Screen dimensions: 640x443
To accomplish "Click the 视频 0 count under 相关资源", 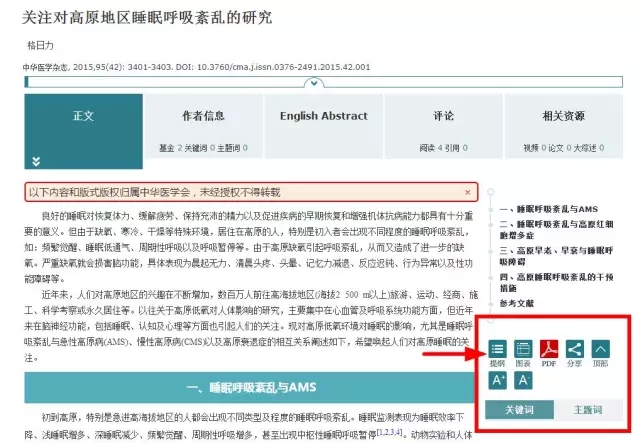I will (x=535, y=148).
